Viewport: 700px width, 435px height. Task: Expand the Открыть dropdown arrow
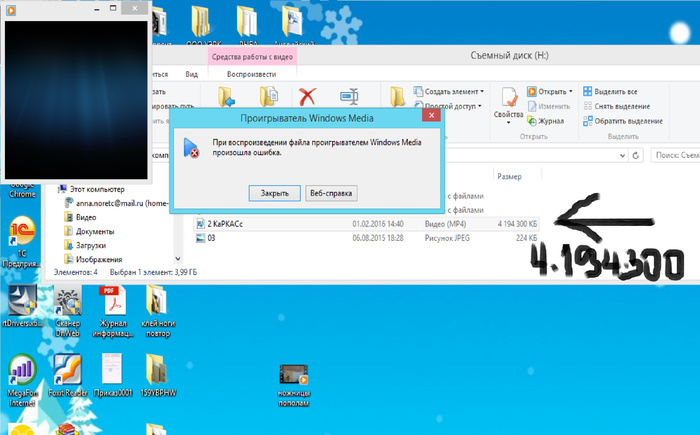571,92
